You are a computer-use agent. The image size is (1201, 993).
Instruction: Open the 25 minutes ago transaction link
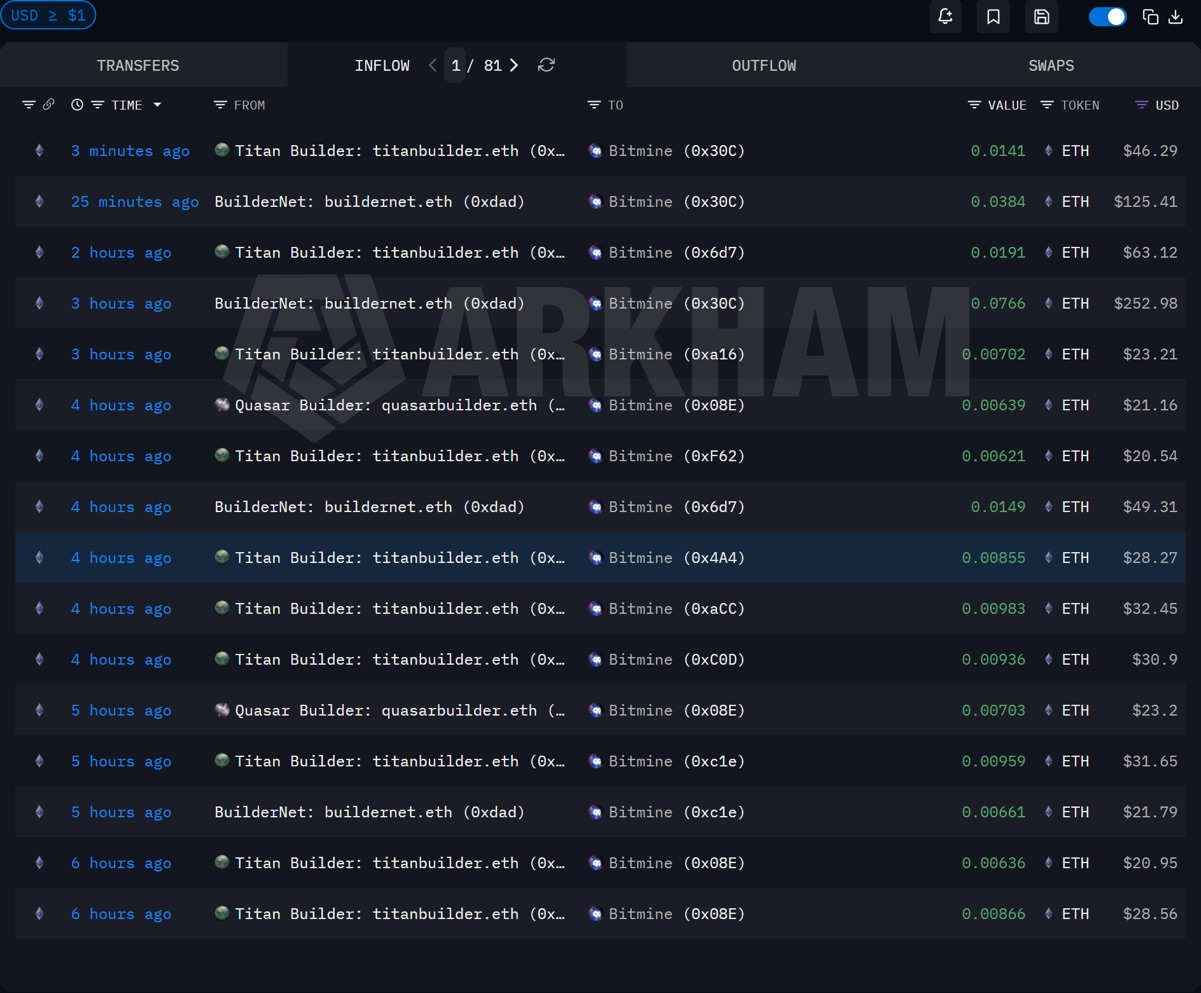click(x=134, y=202)
